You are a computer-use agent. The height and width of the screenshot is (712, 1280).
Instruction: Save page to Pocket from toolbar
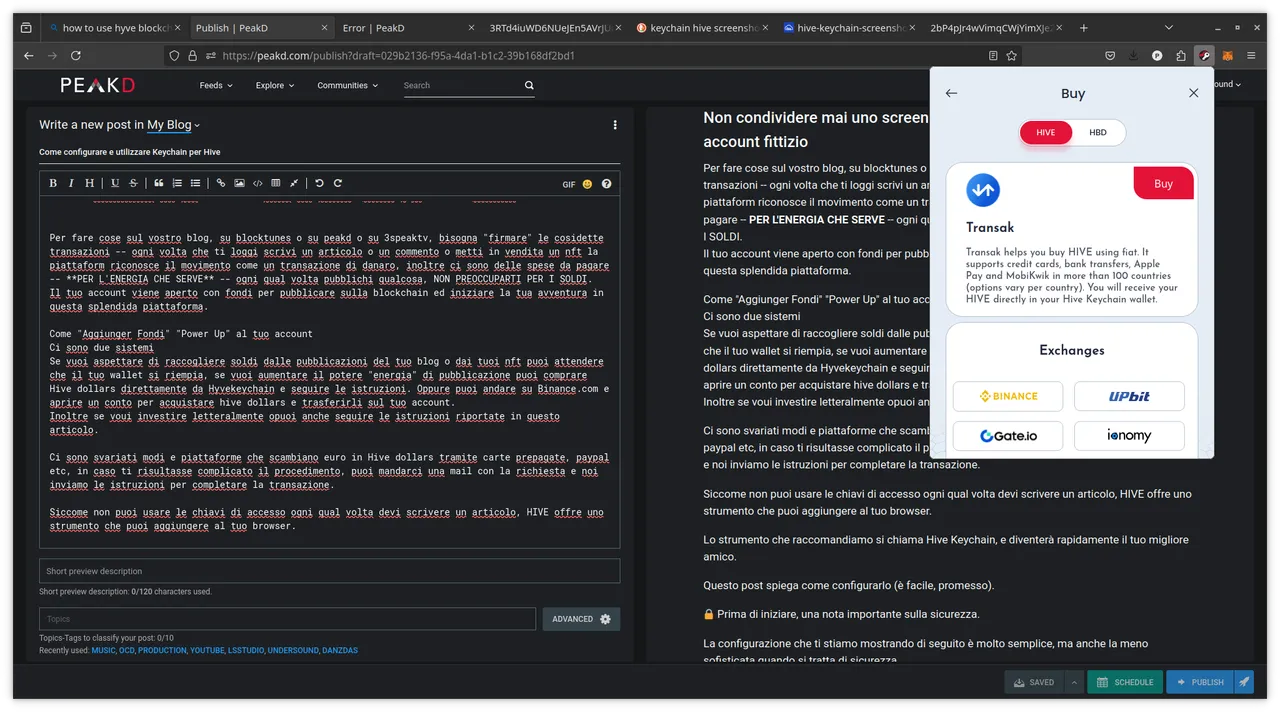(1110, 56)
